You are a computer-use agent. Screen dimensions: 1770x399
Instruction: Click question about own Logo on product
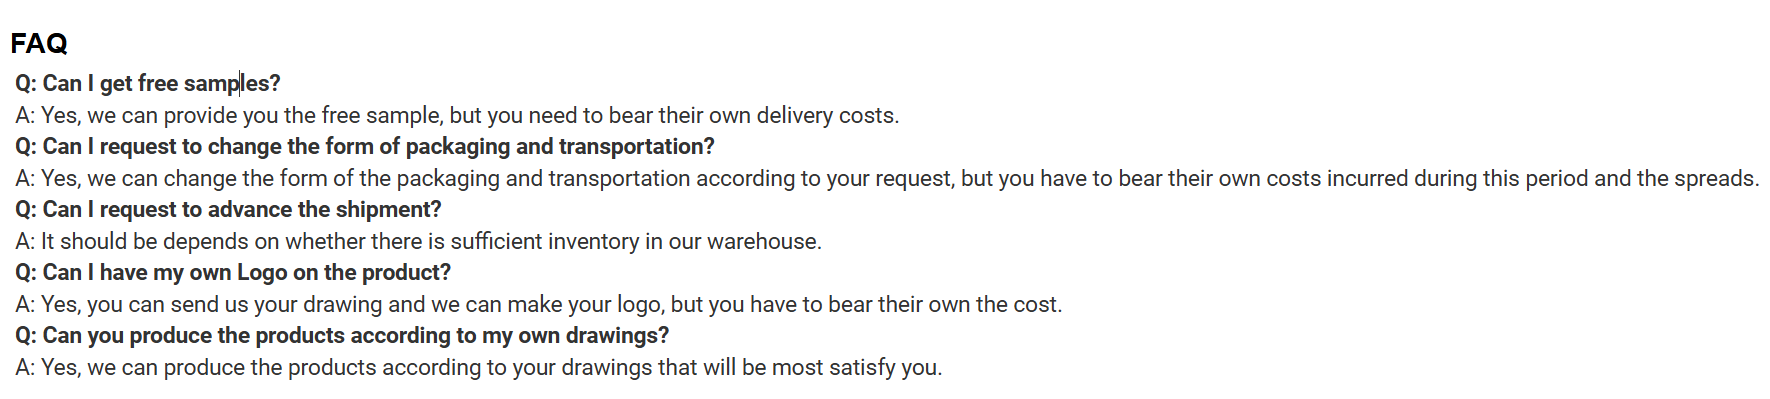pyautogui.click(x=233, y=272)
